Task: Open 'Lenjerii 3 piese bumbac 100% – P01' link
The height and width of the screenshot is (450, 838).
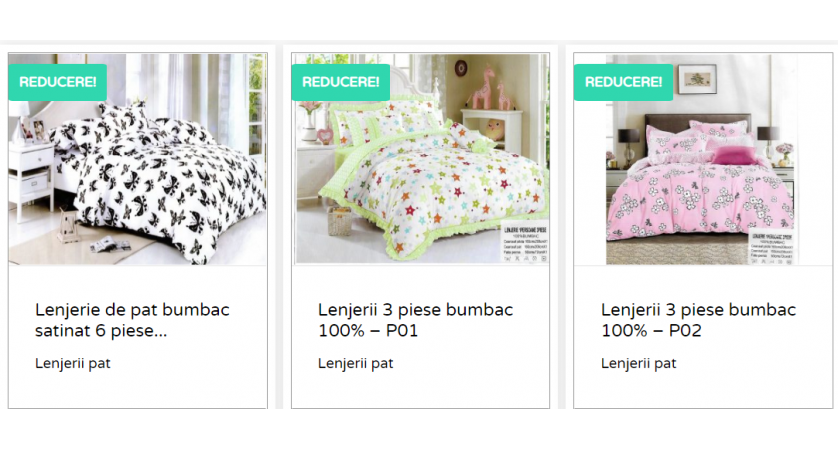Action: pyautogui.click(x=416, y=320)
